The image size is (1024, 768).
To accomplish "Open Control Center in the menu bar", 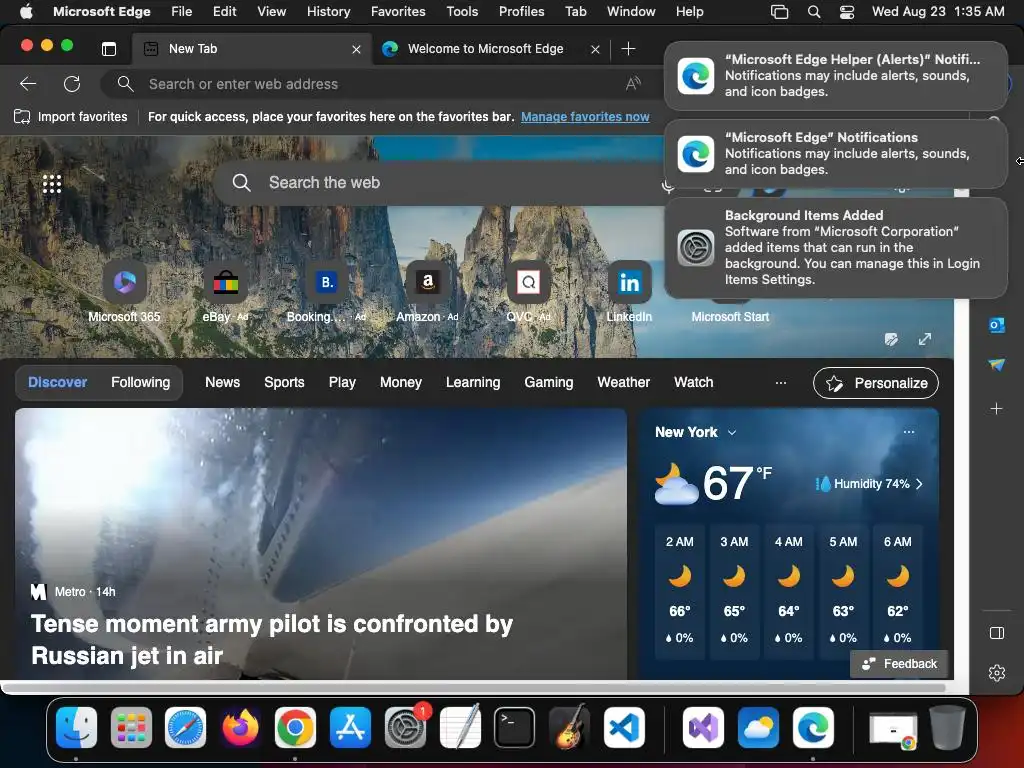I will pyautogui.click(x=846, y=12).
